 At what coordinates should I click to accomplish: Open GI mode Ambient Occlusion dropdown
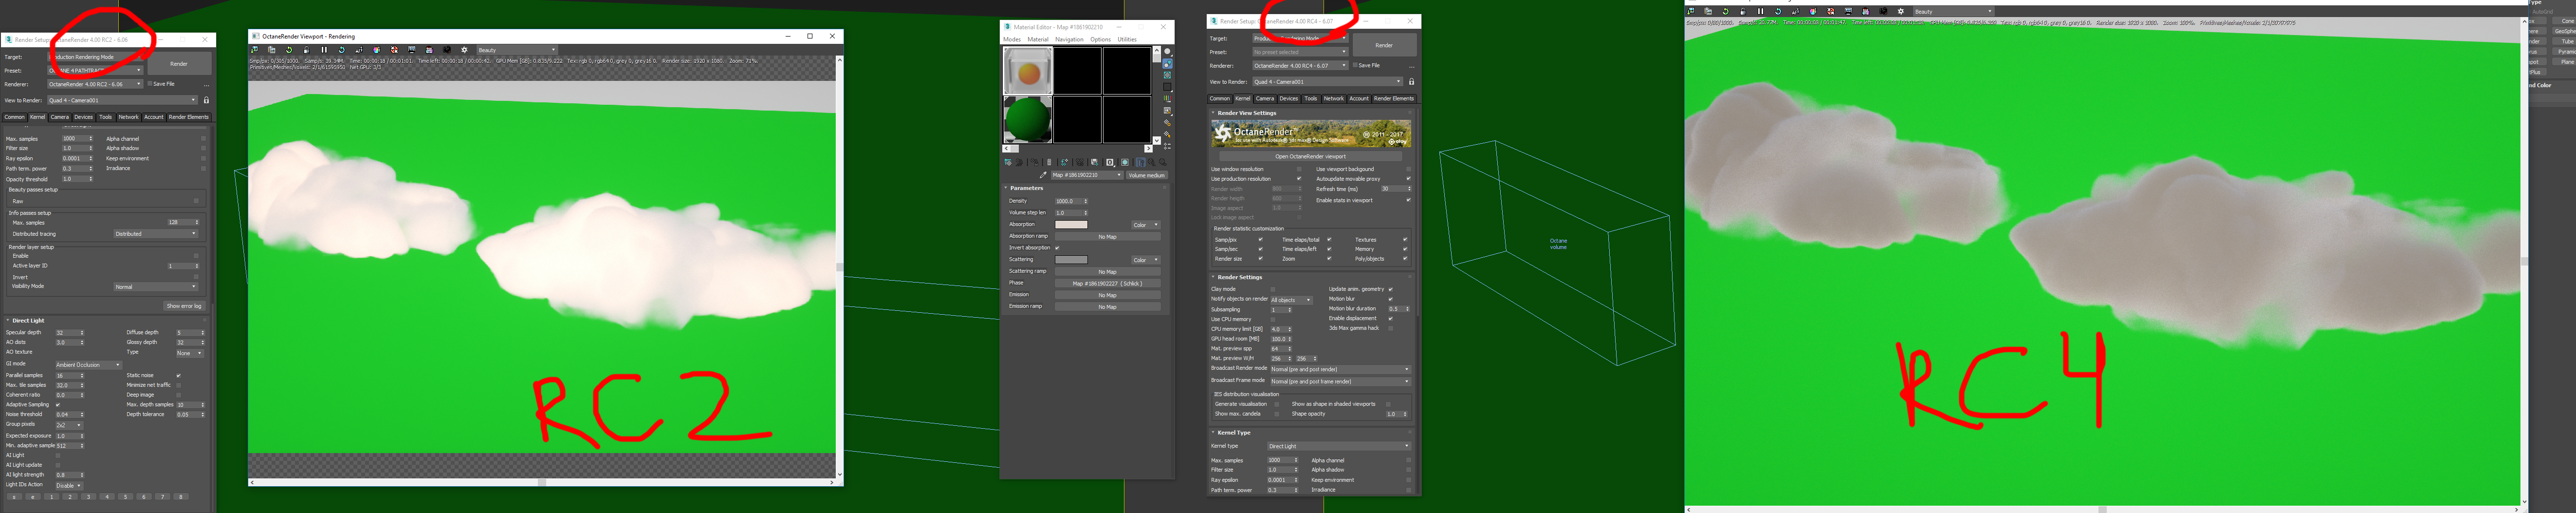(88, 365)
